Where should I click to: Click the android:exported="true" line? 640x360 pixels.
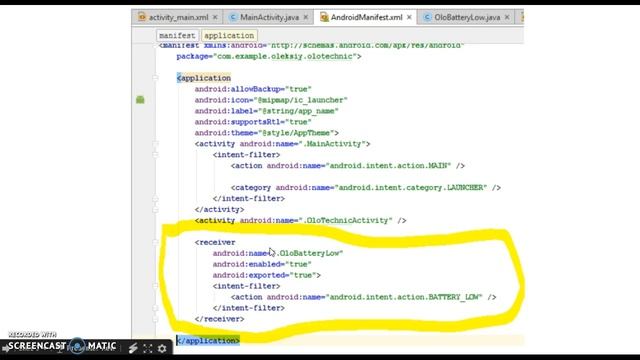tap(267, 276)
